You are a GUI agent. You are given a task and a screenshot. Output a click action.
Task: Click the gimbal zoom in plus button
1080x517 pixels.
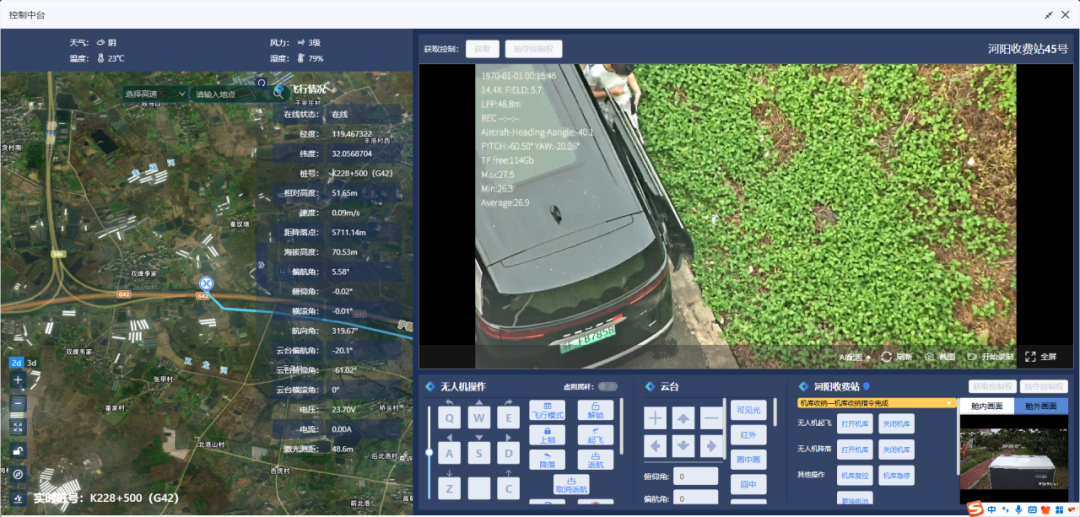click(x=655, y=418)
